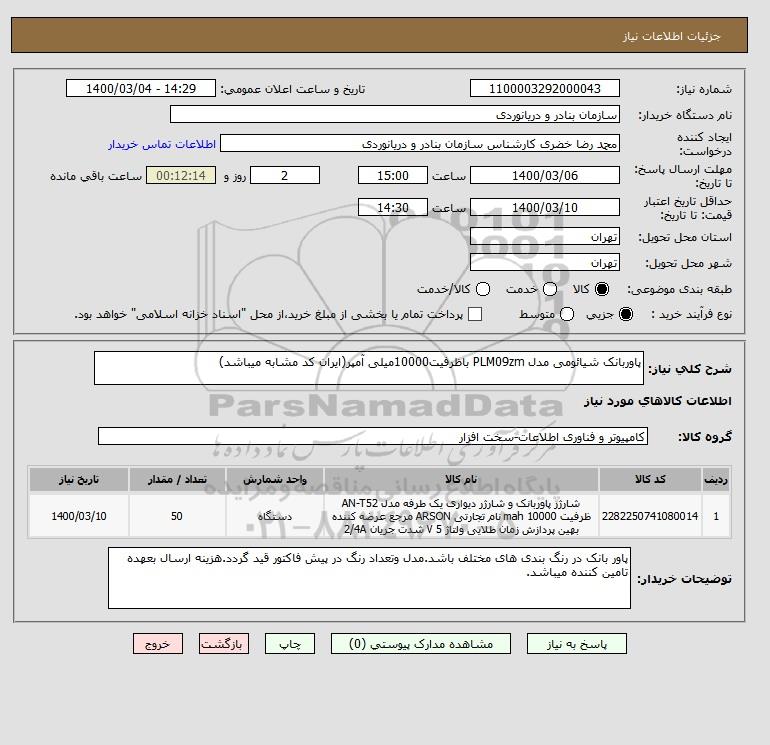Click the table date cell 1400/03/10
The image size is (770, 745).
[79, 516]
